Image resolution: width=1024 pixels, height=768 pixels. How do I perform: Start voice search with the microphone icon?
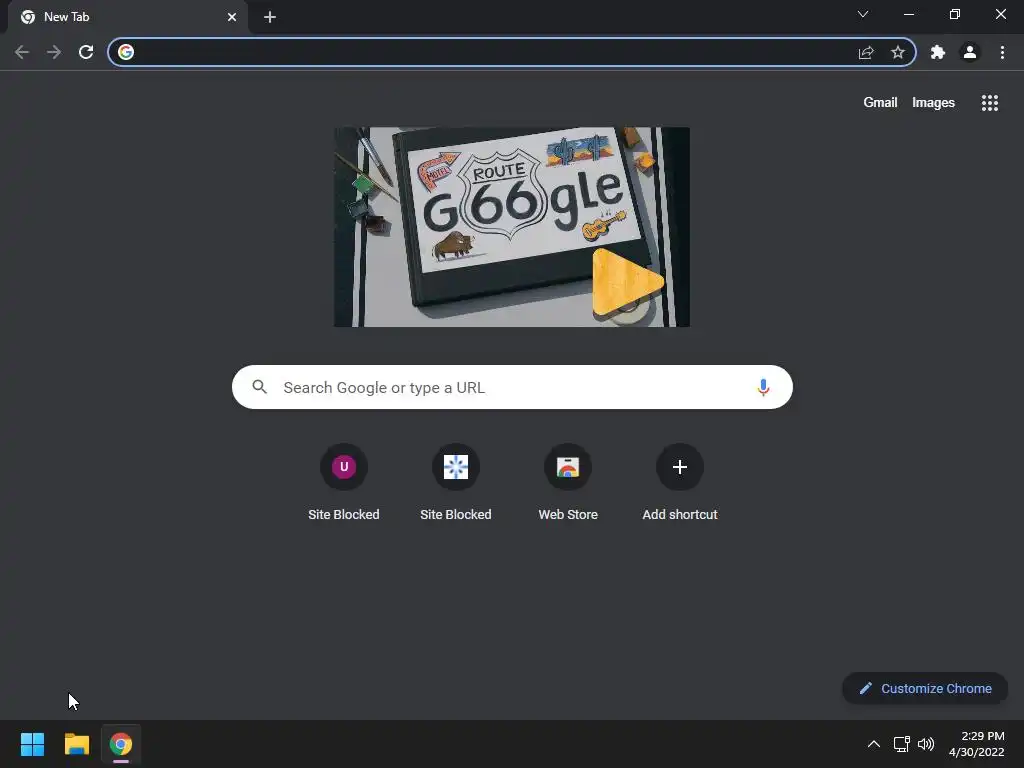tap(763, 387)
